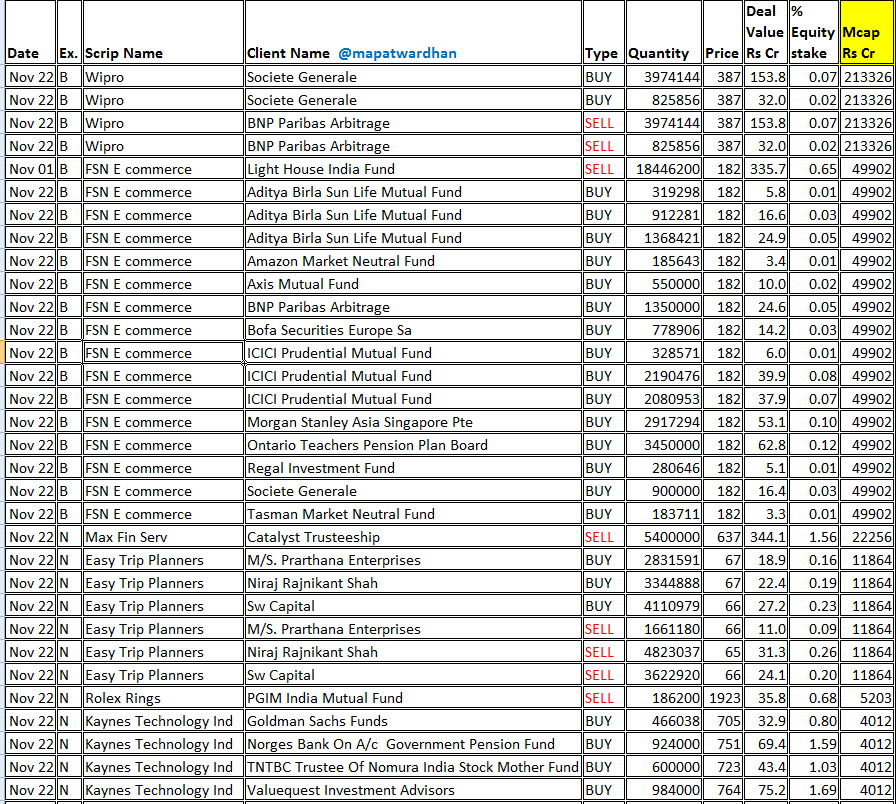Select equity stake cell 1.56
Viewport: 896px width, 804px height.
(813, 537)
